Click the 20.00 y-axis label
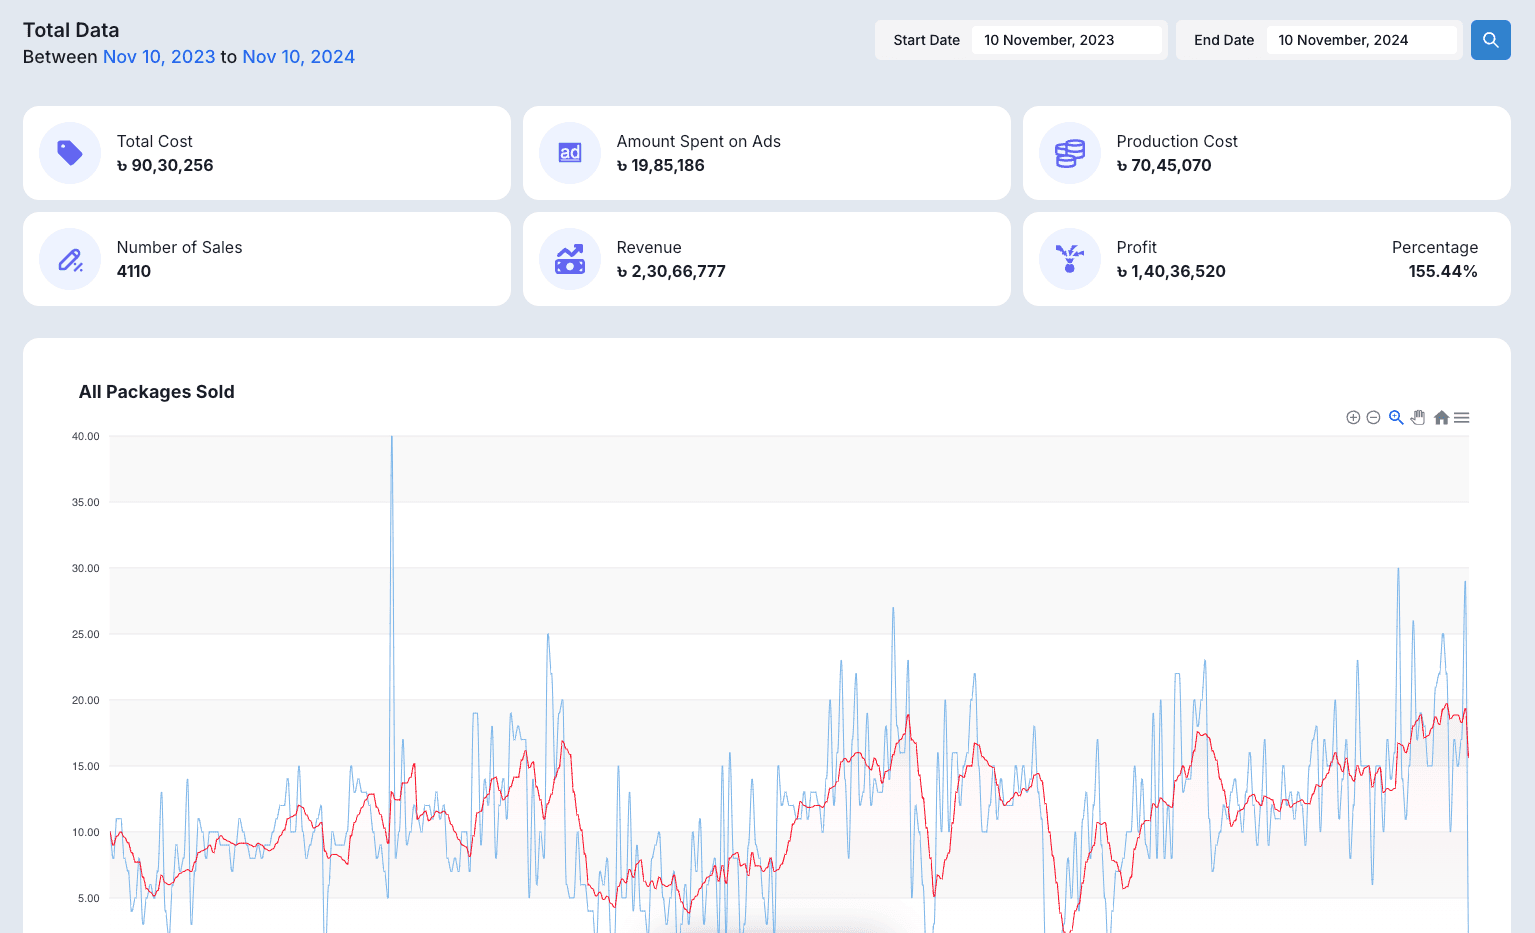Screen dimensions: 1535x933 click(86, 700)
